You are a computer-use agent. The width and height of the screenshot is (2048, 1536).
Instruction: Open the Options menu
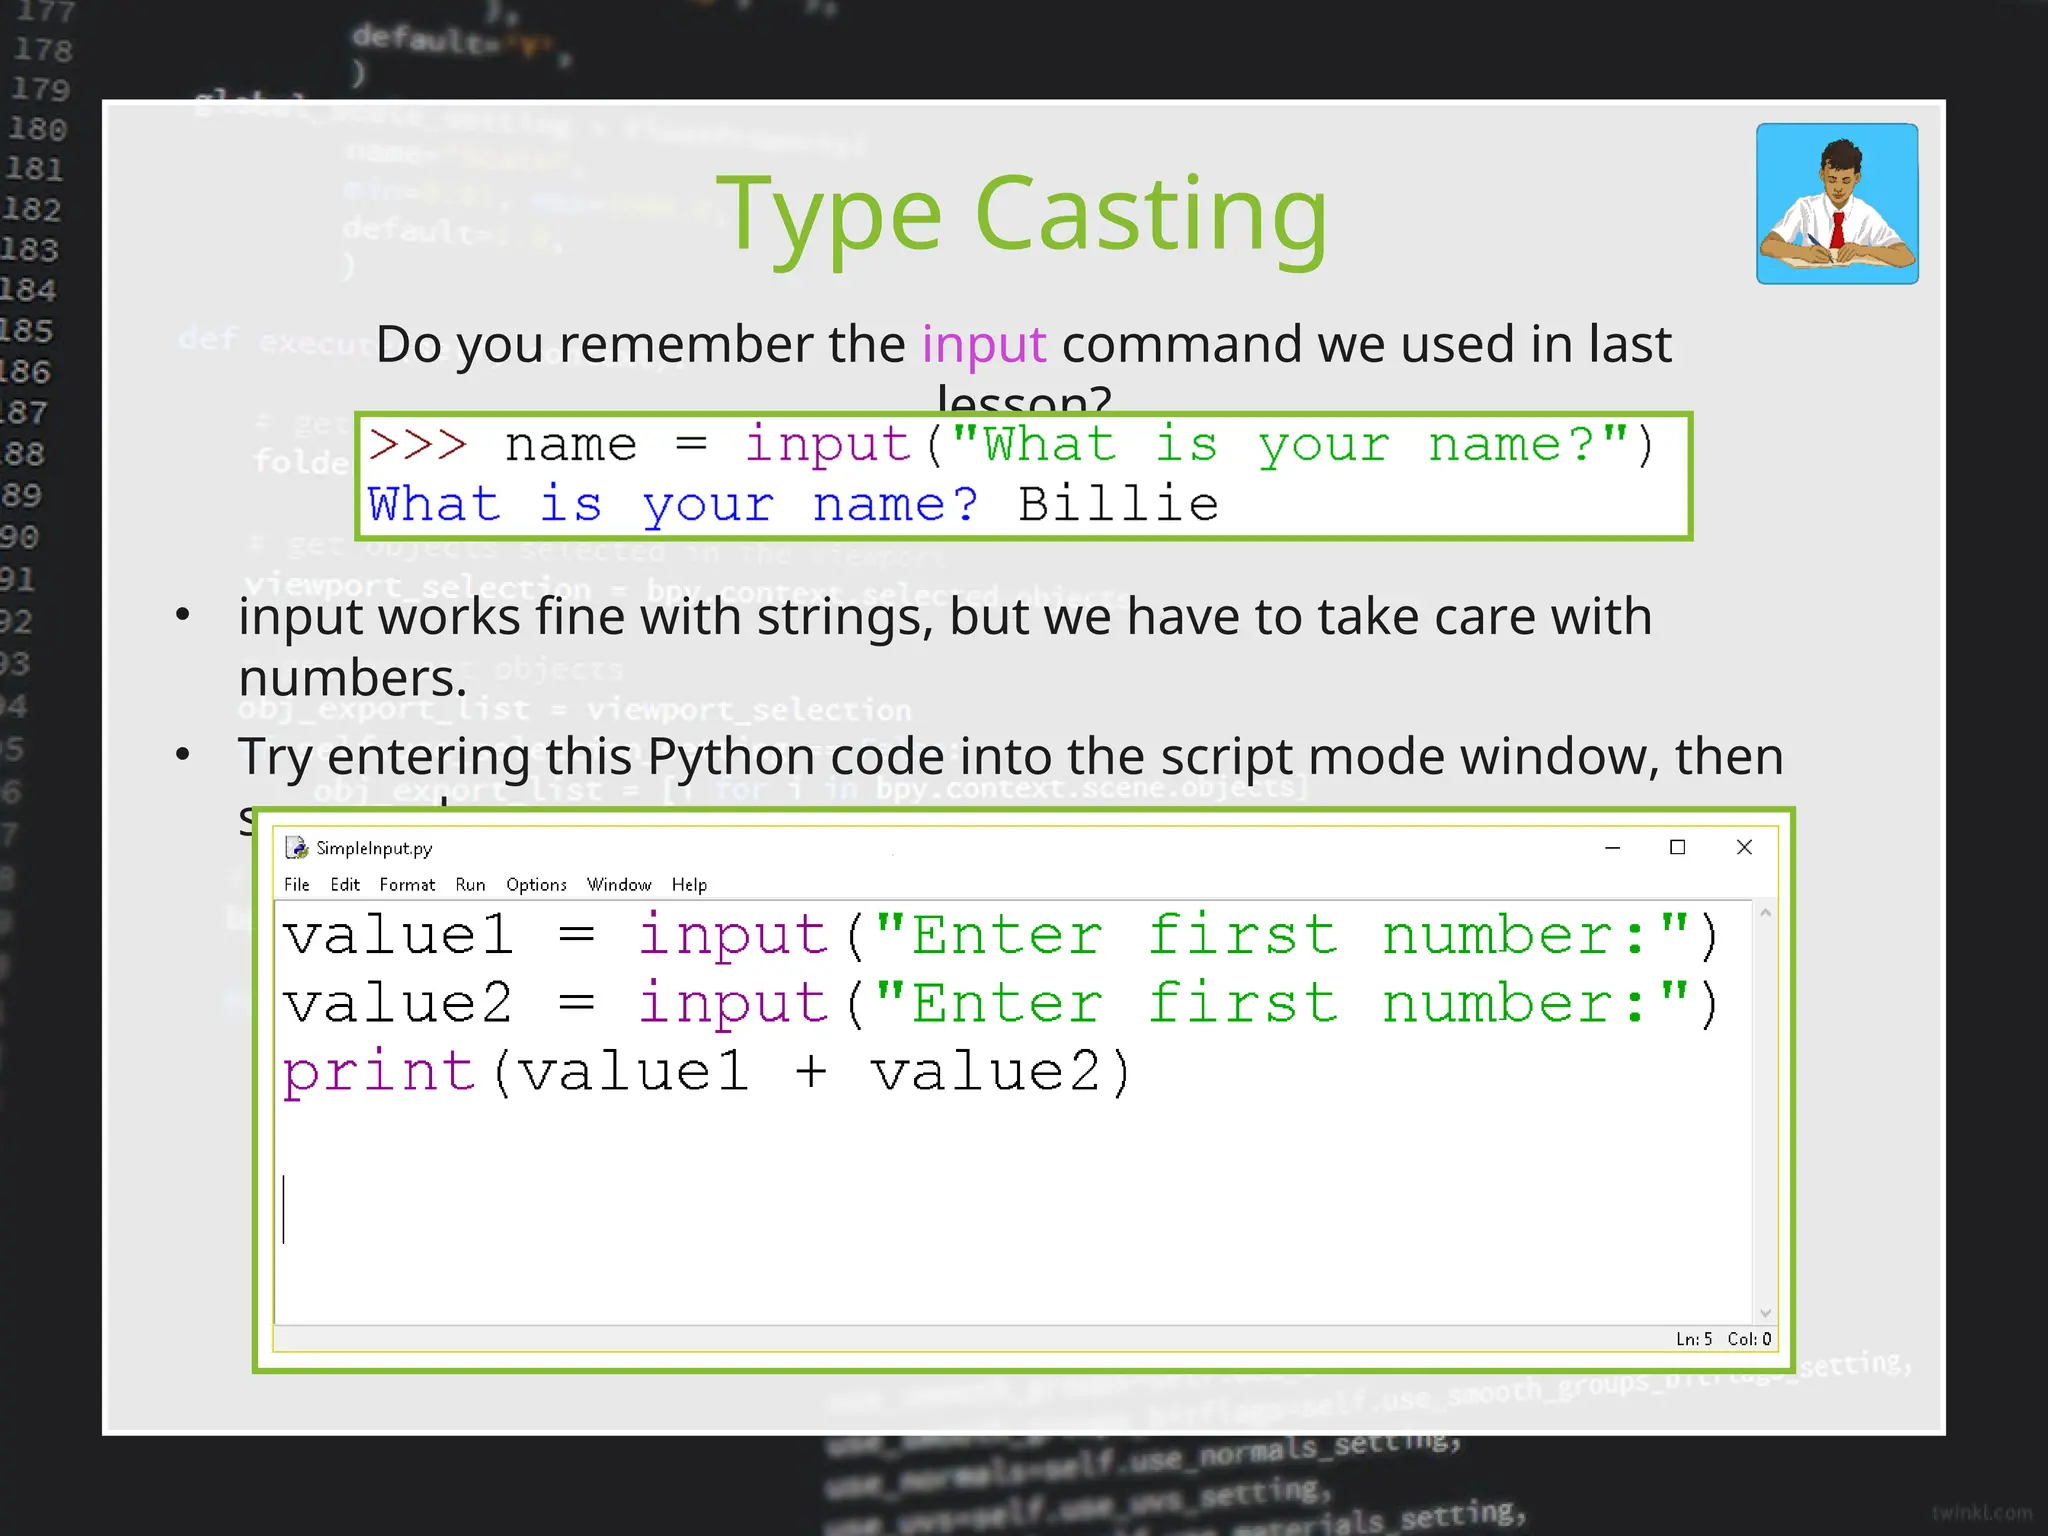point(536,884)
